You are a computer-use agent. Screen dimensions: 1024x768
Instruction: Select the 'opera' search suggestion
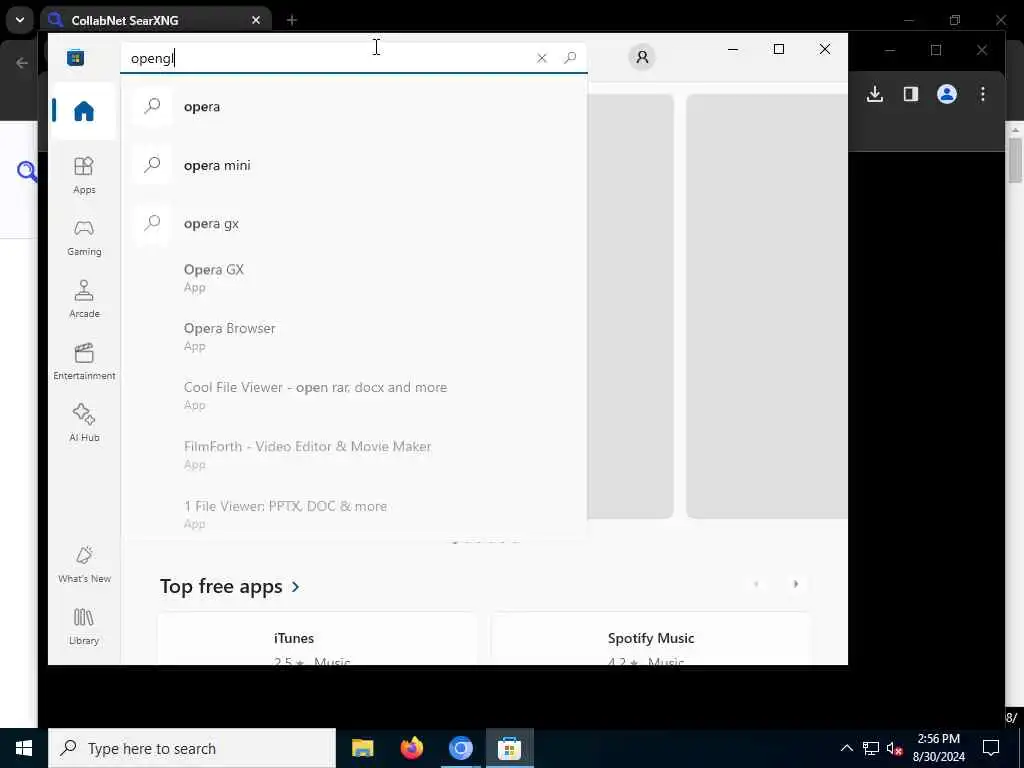point(353,106)
